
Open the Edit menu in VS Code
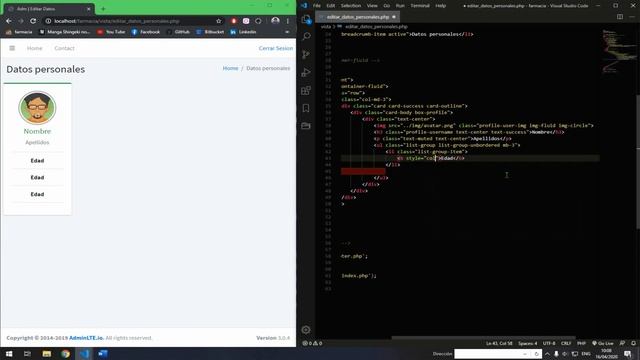pos(331,6)
